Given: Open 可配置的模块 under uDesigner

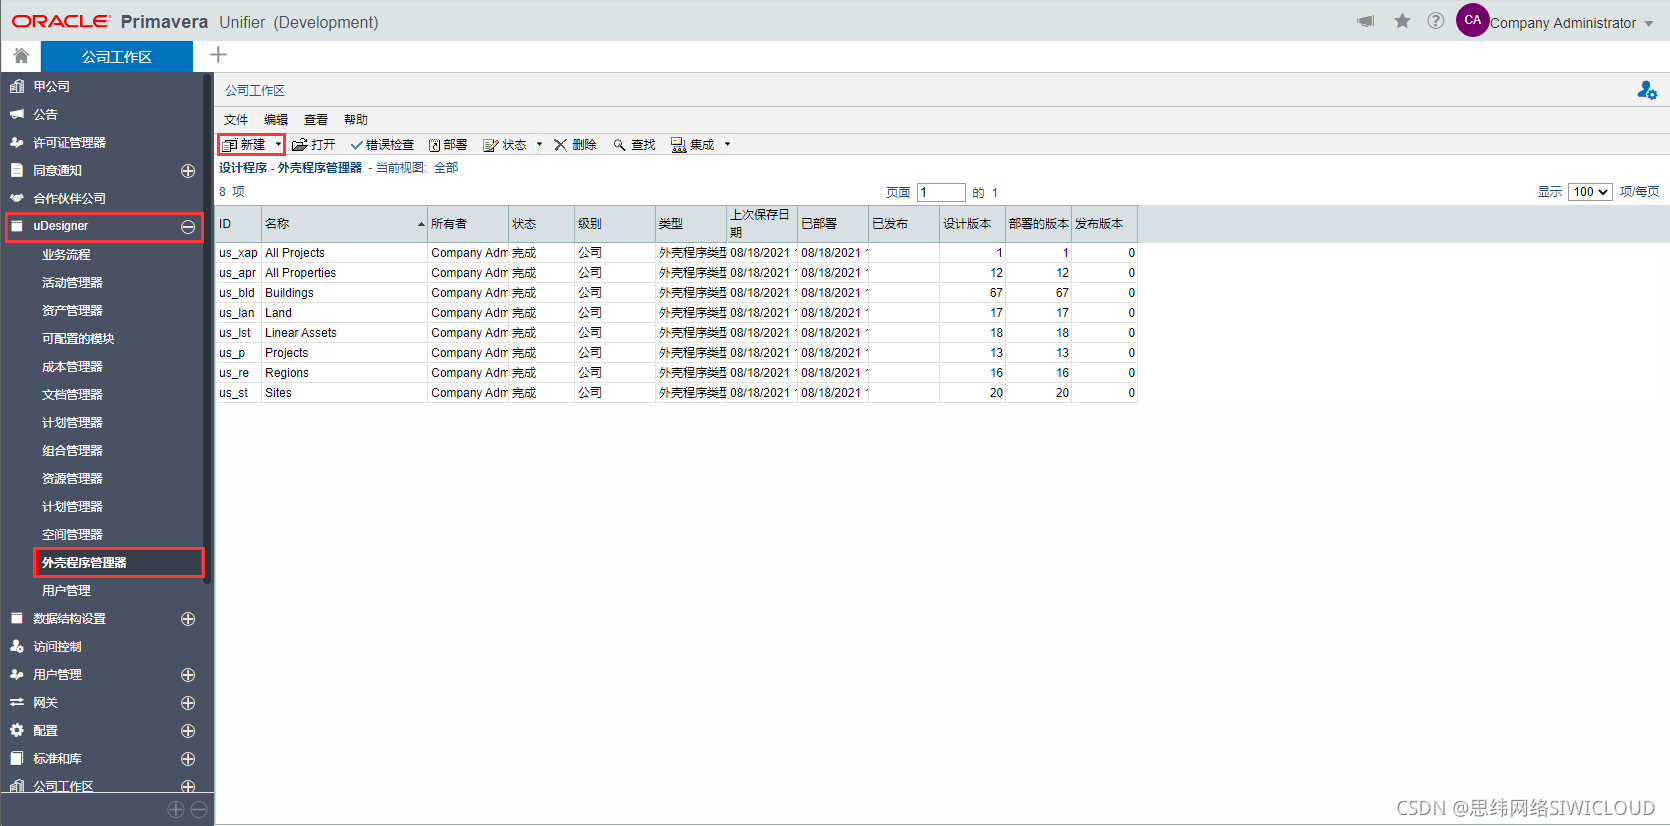Looking at the screenshot, I should tap(78, 339).
